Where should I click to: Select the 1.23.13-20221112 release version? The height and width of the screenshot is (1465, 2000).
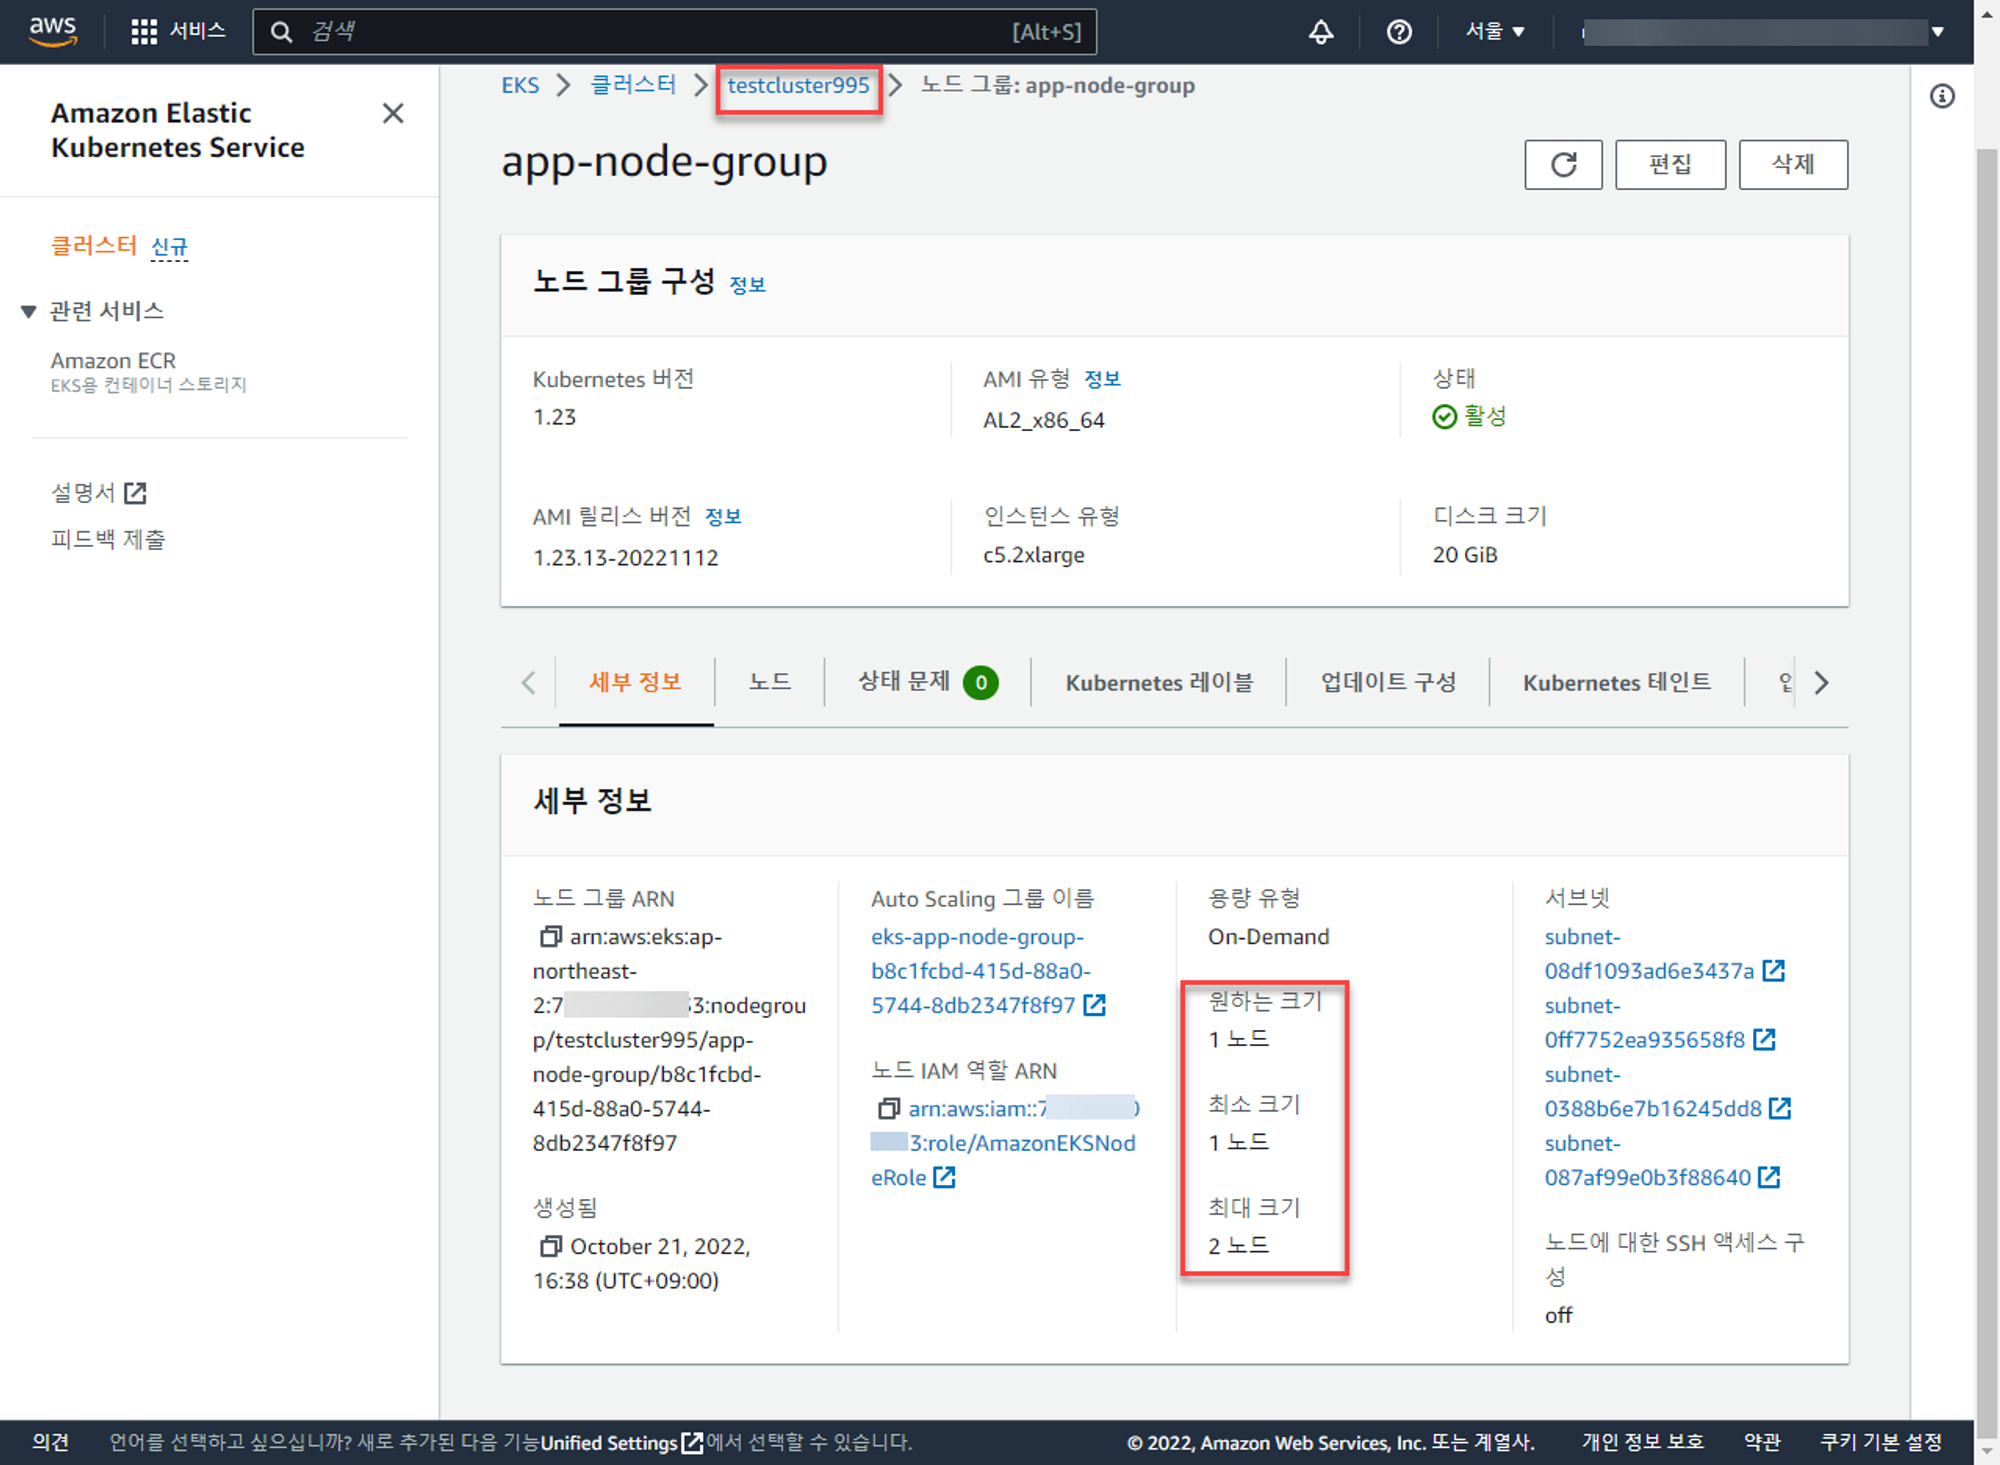point(625,558)
